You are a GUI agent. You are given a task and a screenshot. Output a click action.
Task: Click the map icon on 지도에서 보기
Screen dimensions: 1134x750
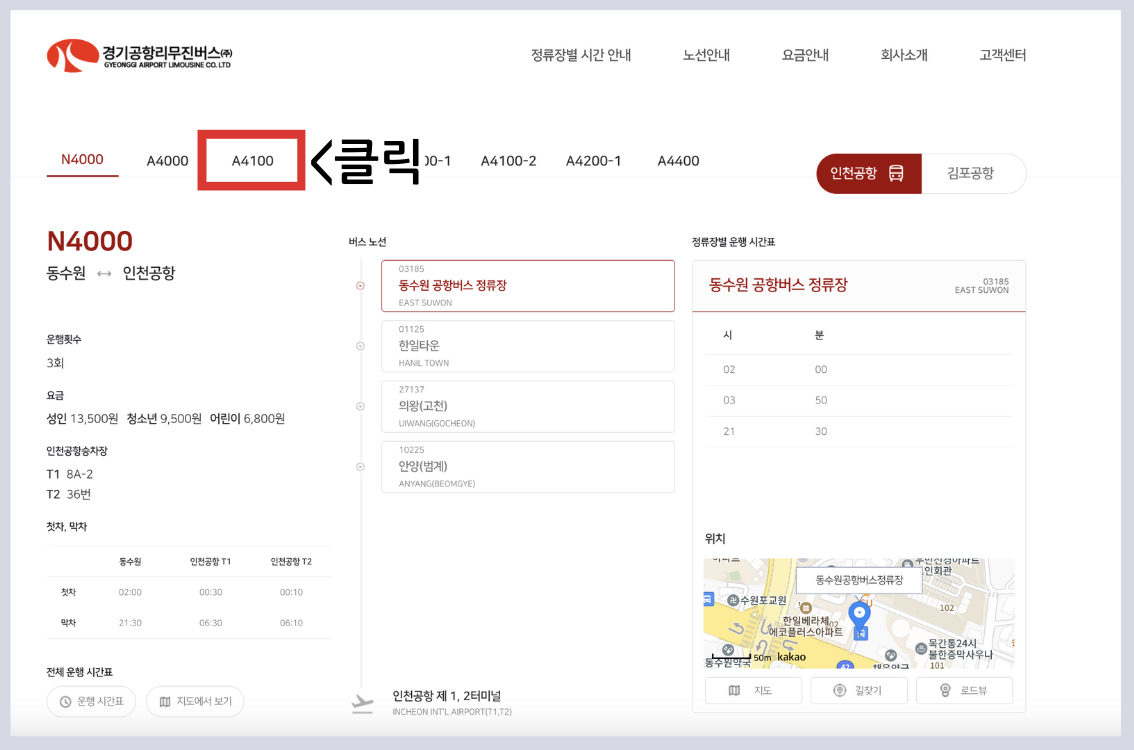(x=165, y=701)
